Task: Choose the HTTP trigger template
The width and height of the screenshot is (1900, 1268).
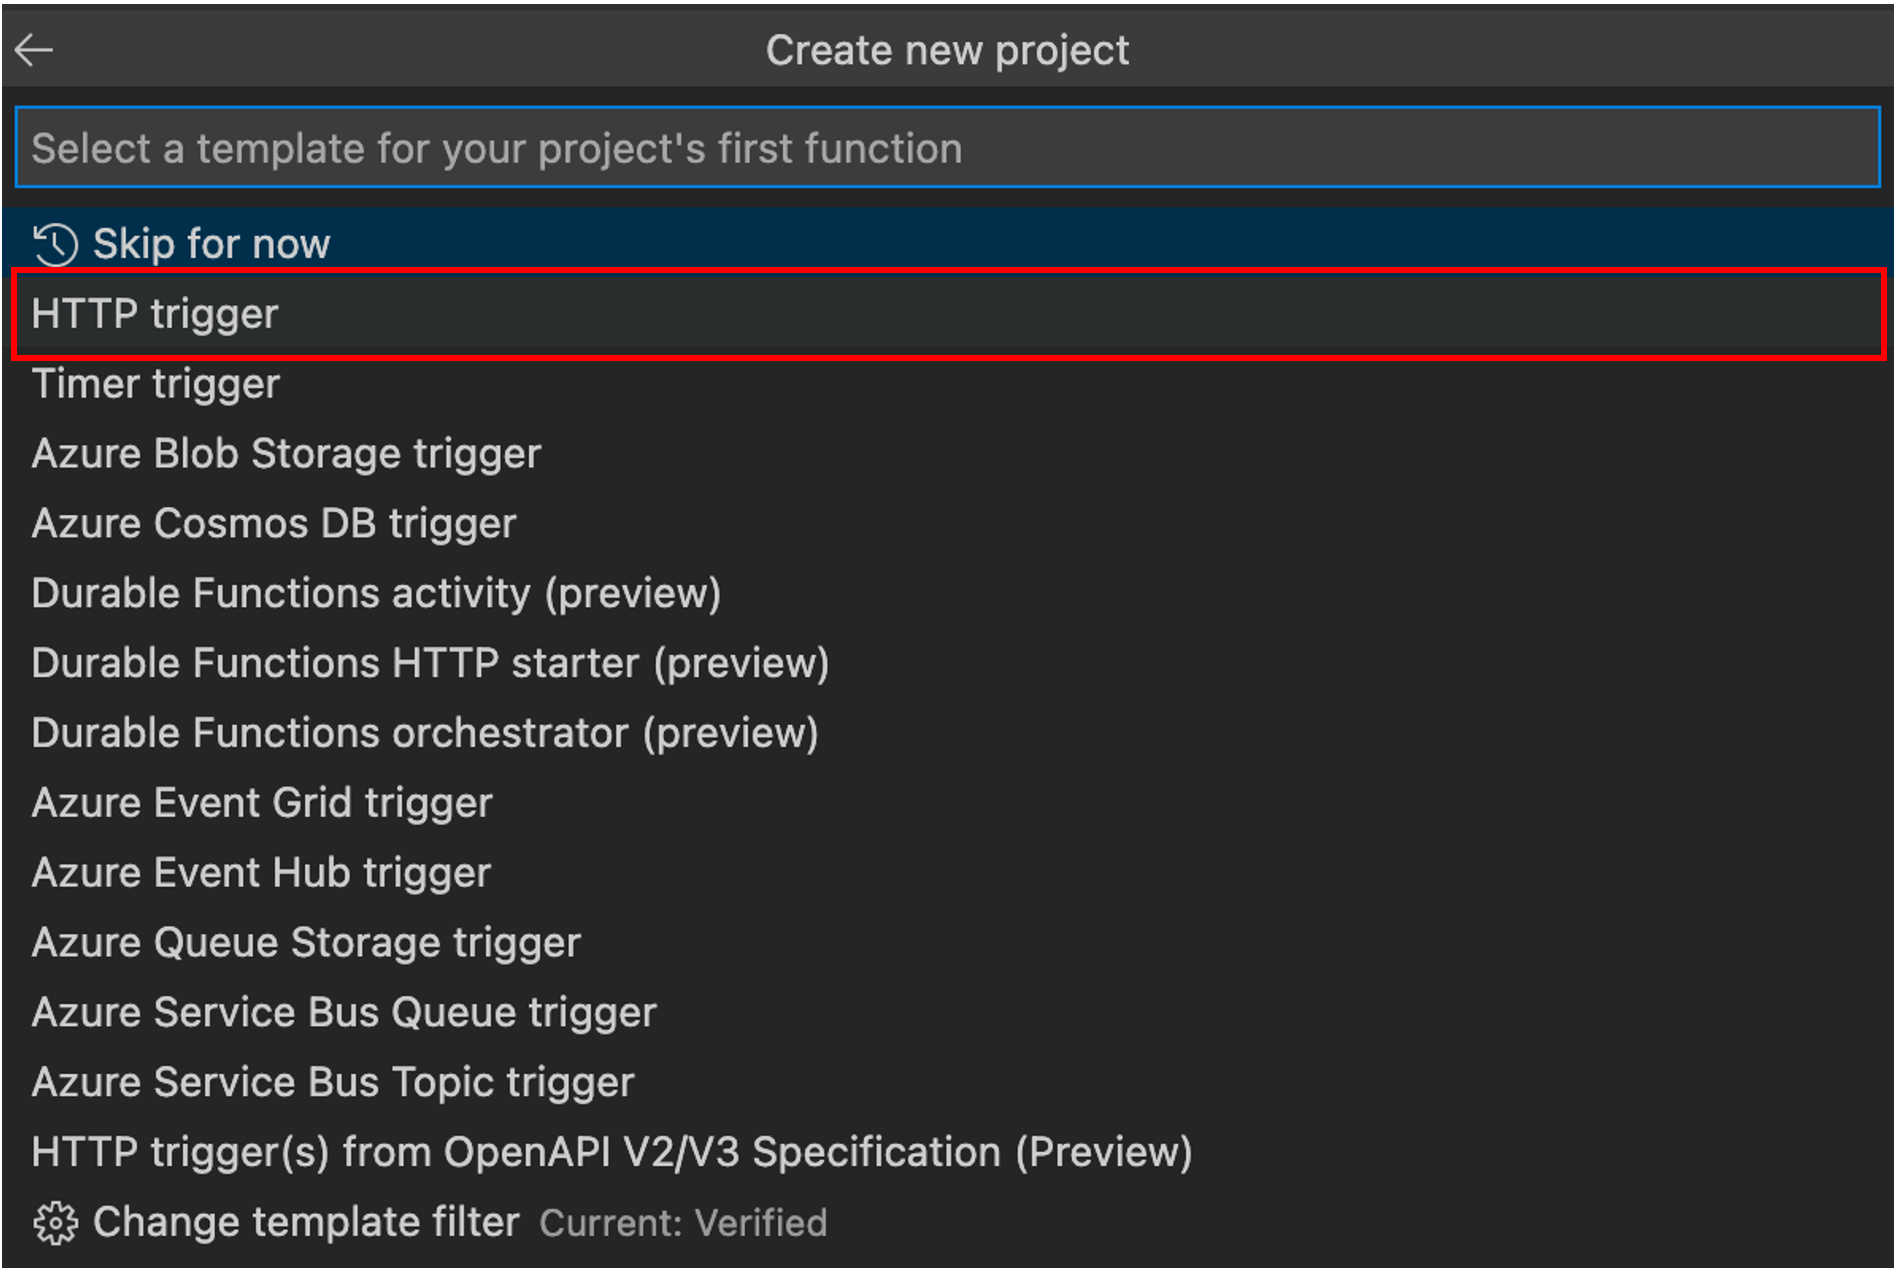Action: (155, 314)
